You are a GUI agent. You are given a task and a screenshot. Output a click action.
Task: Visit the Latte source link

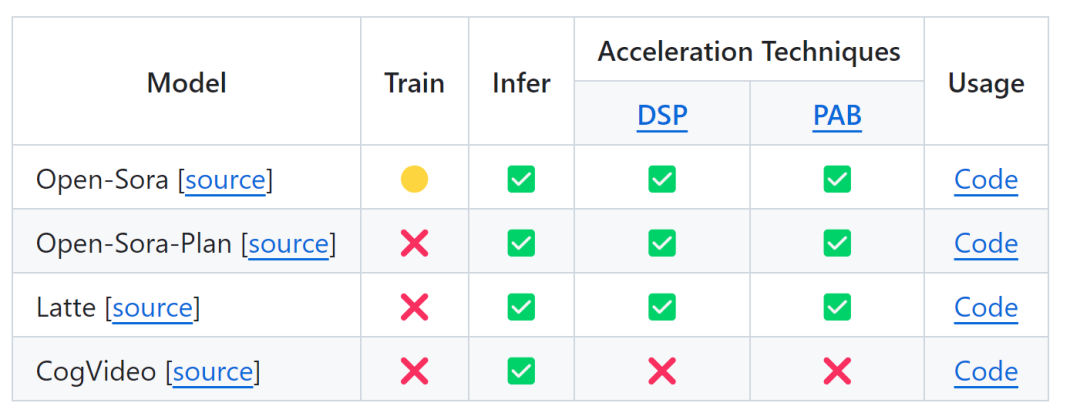[x=153, y=308]
